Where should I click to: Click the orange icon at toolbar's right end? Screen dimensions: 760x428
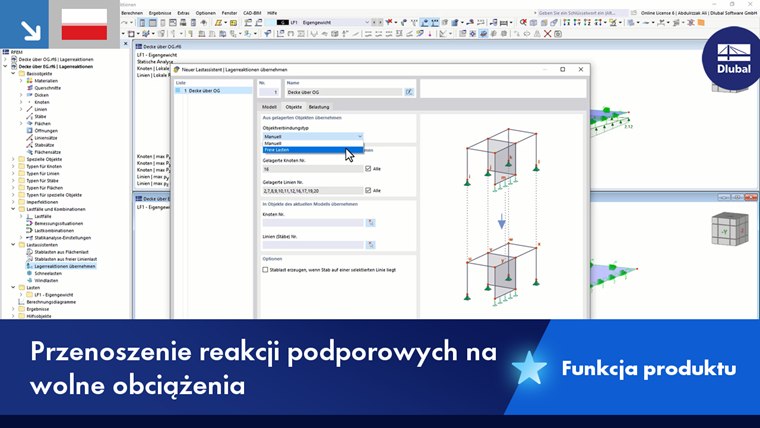pos(701,22)
